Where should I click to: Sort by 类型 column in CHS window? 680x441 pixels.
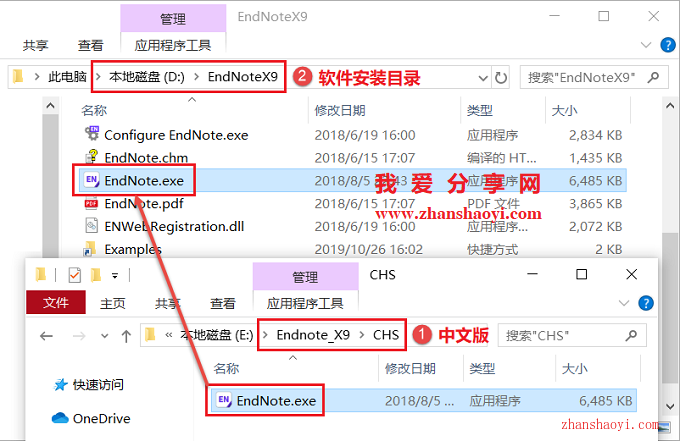coord(482,369)
